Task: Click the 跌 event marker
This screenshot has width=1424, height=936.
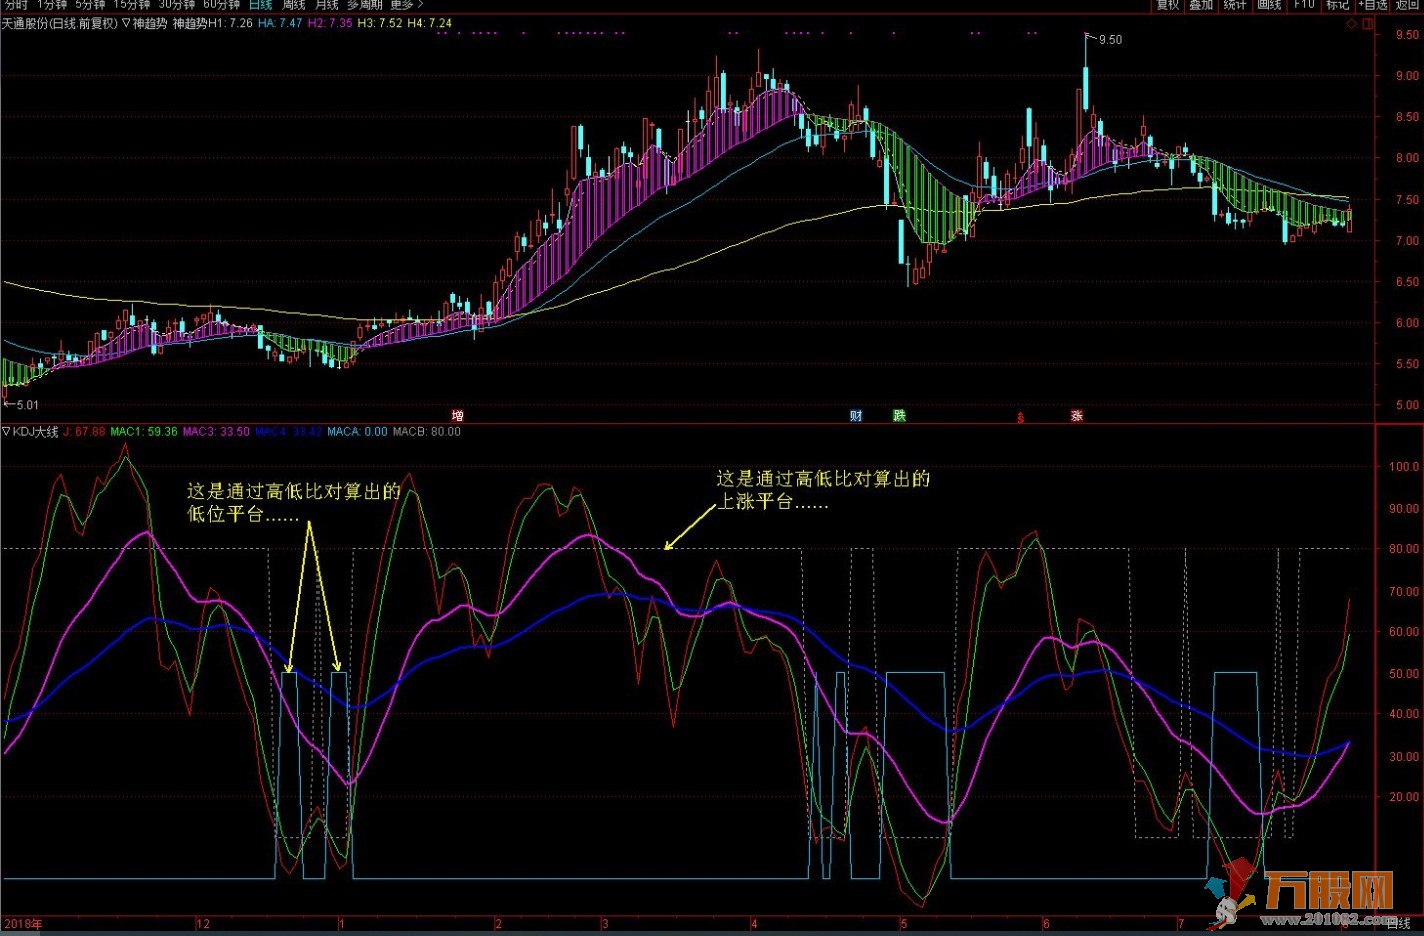Action: (x=899, y=416)
